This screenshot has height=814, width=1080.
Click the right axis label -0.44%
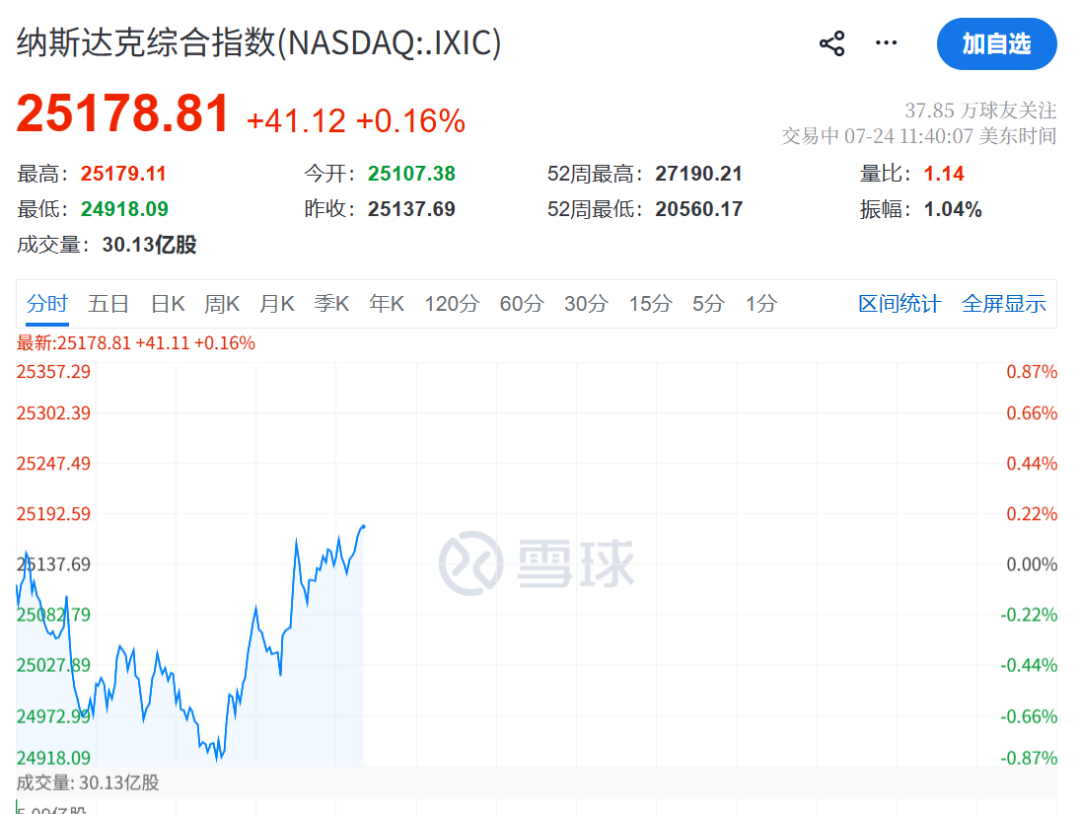(1029, 665)
